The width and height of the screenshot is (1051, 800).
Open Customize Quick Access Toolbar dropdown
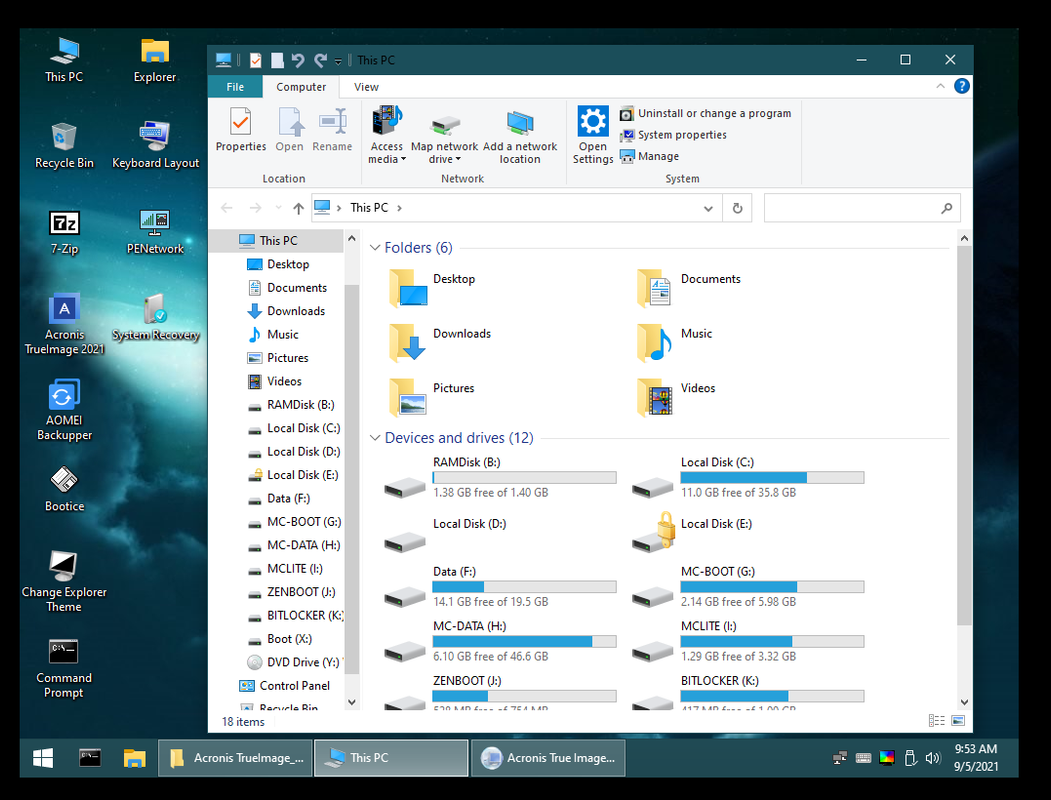tap(338, 61)
